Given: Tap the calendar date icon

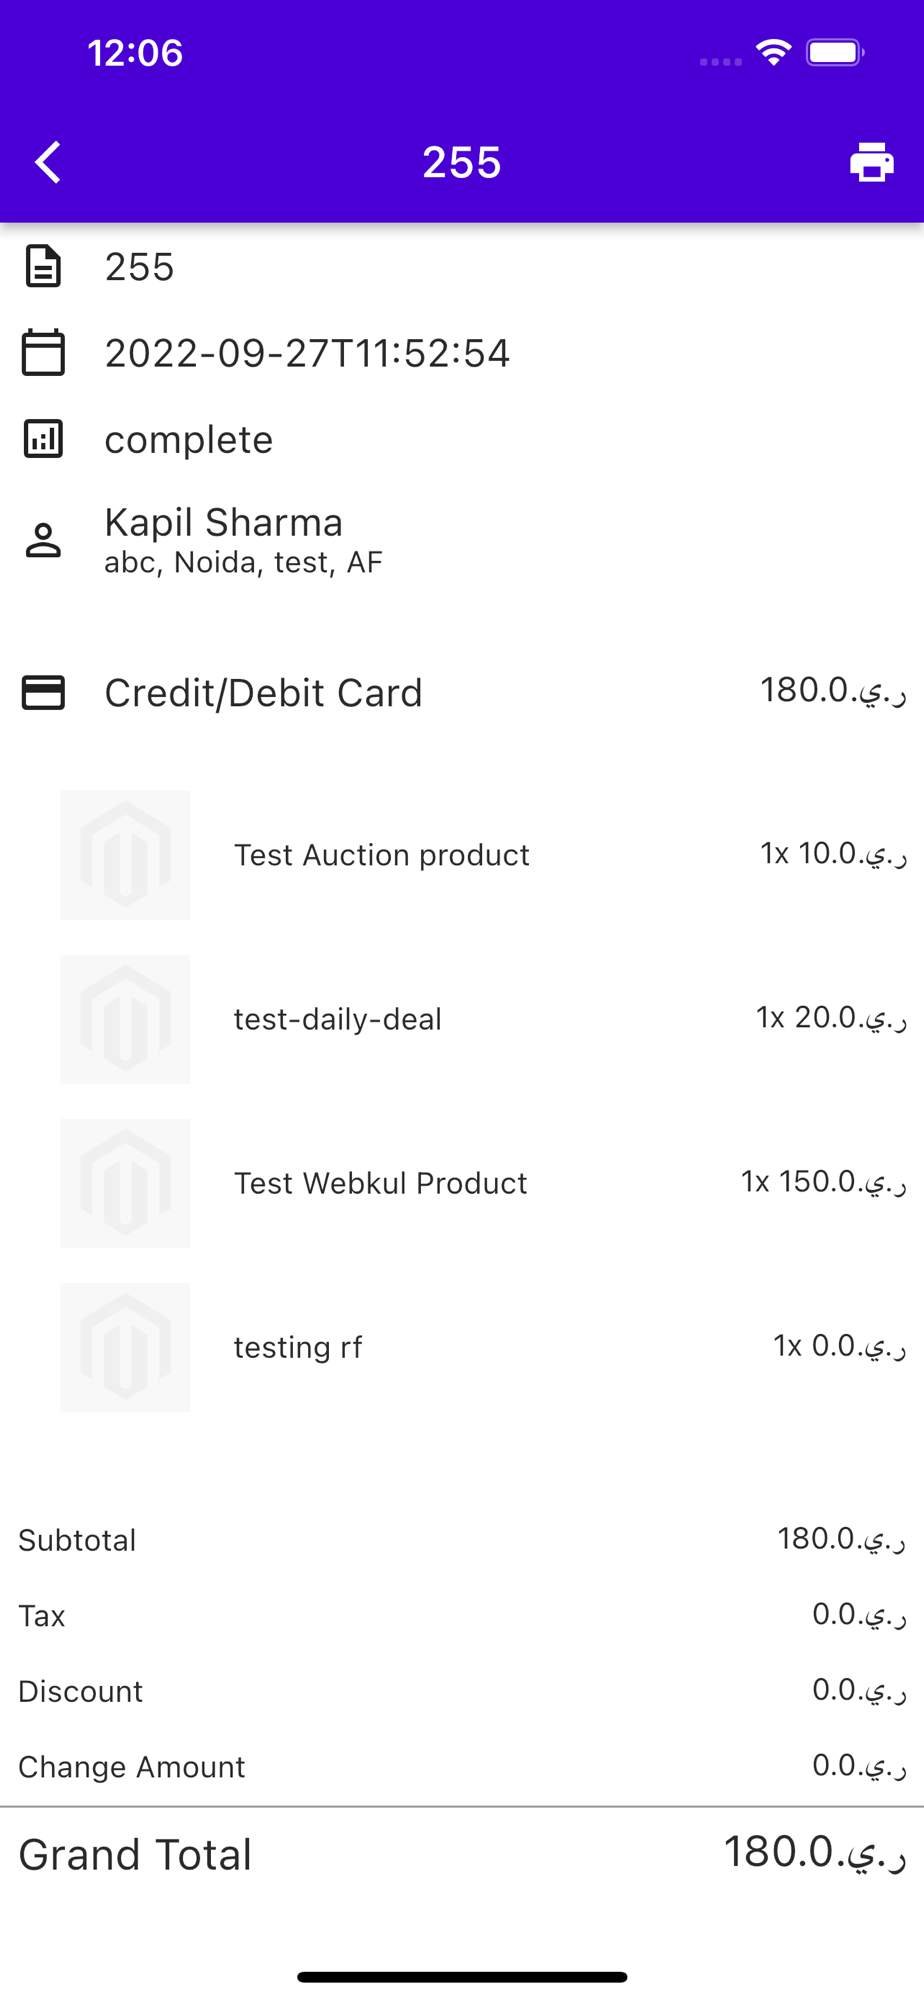Looking at the screenshot, I should click(x=43, y=353).
